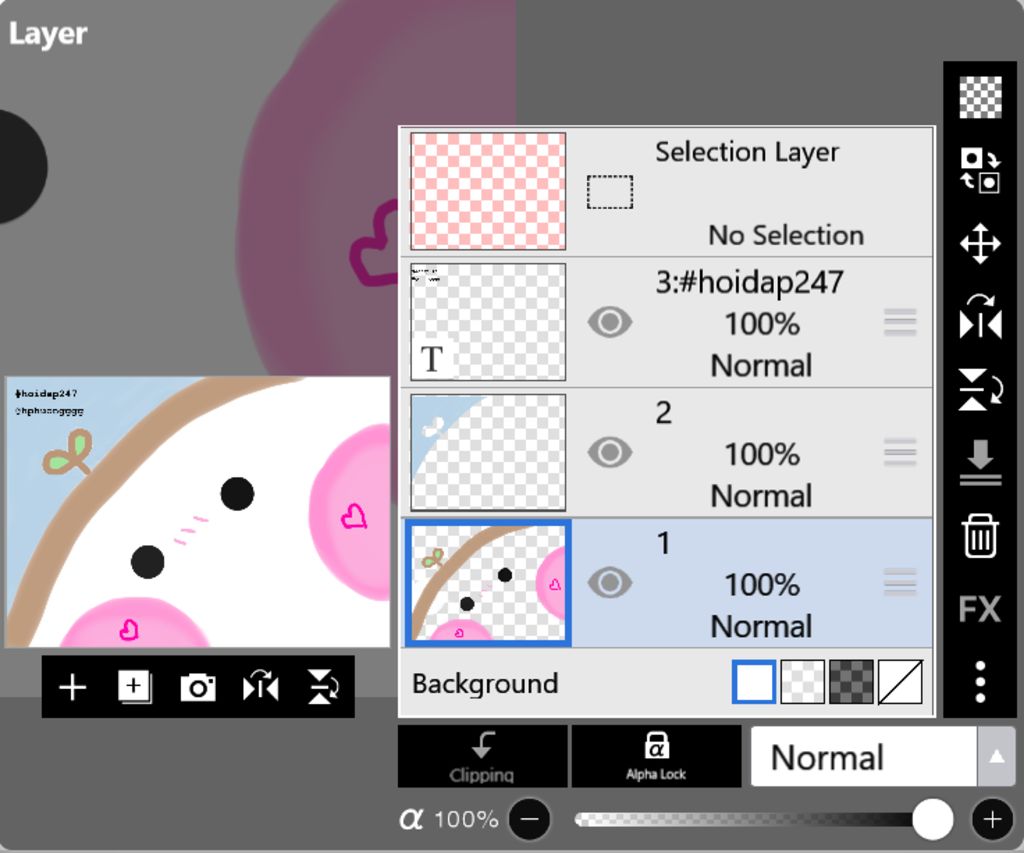Screen dimensions: 1024x853
Task: Delete the layer with trash icon
Action: [x=980, y=536]
